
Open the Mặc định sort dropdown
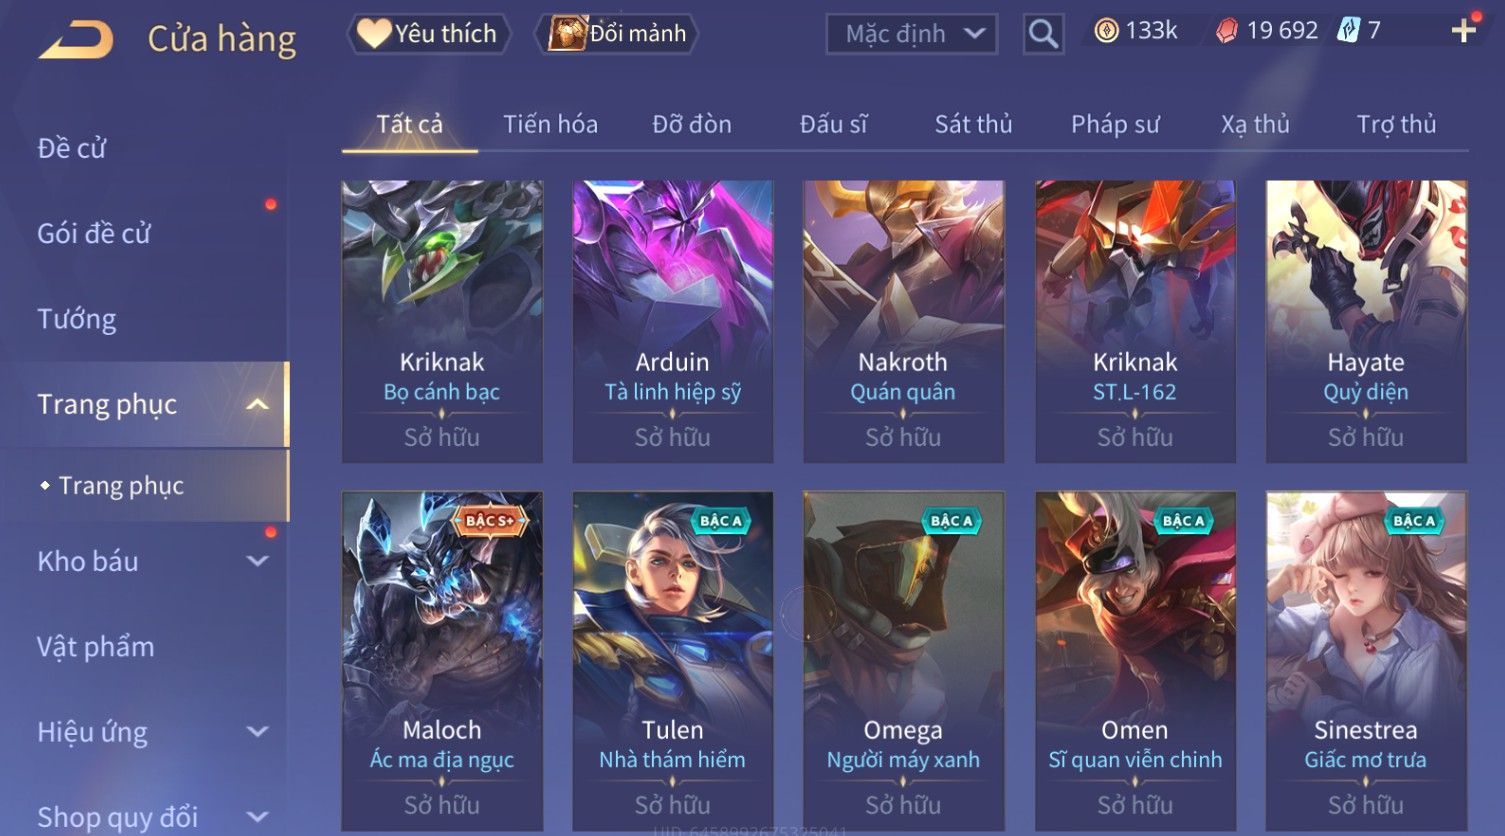tap(911, 34)
